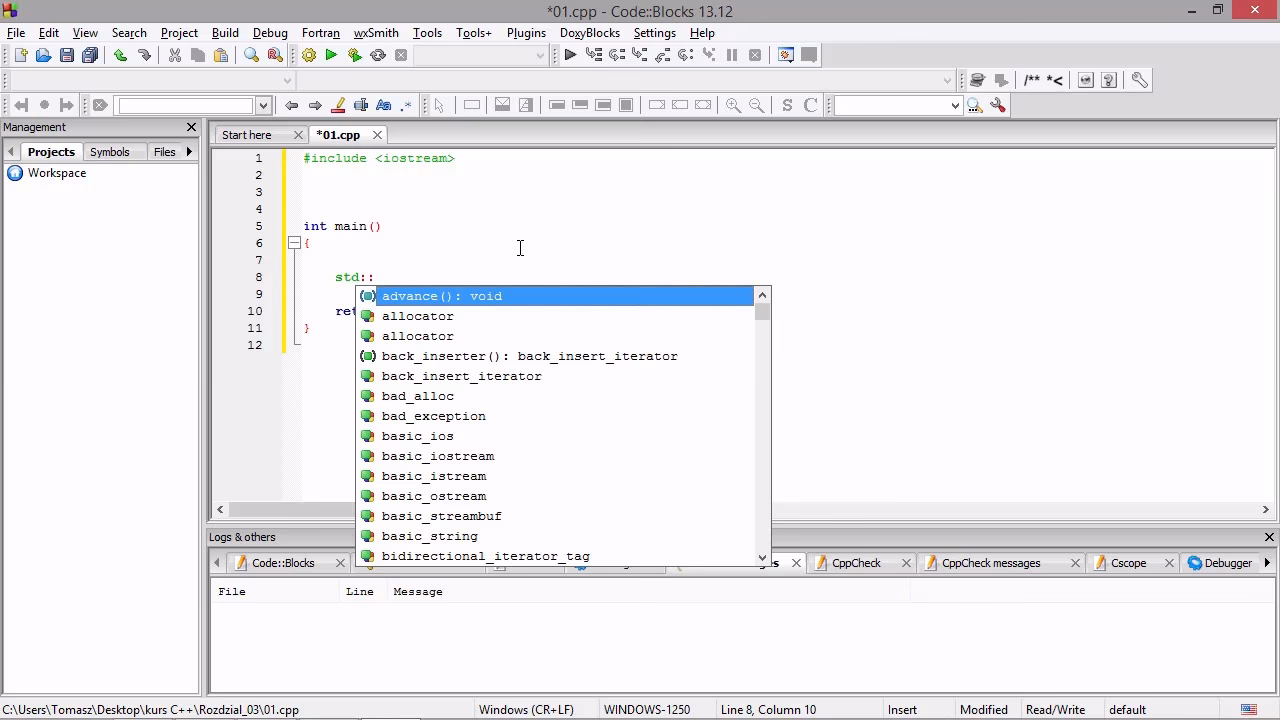Click the Rebuild icon

coord(378,56)
